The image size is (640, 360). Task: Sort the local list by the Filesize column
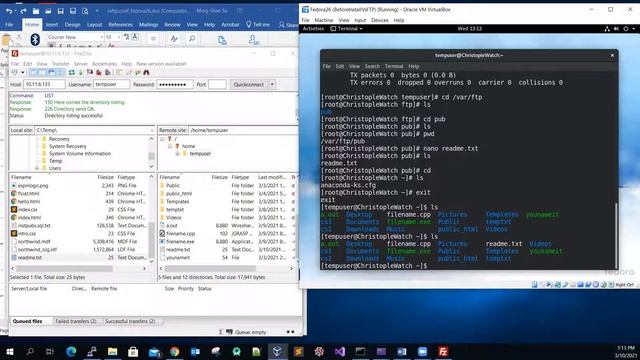tap(105, 177)
